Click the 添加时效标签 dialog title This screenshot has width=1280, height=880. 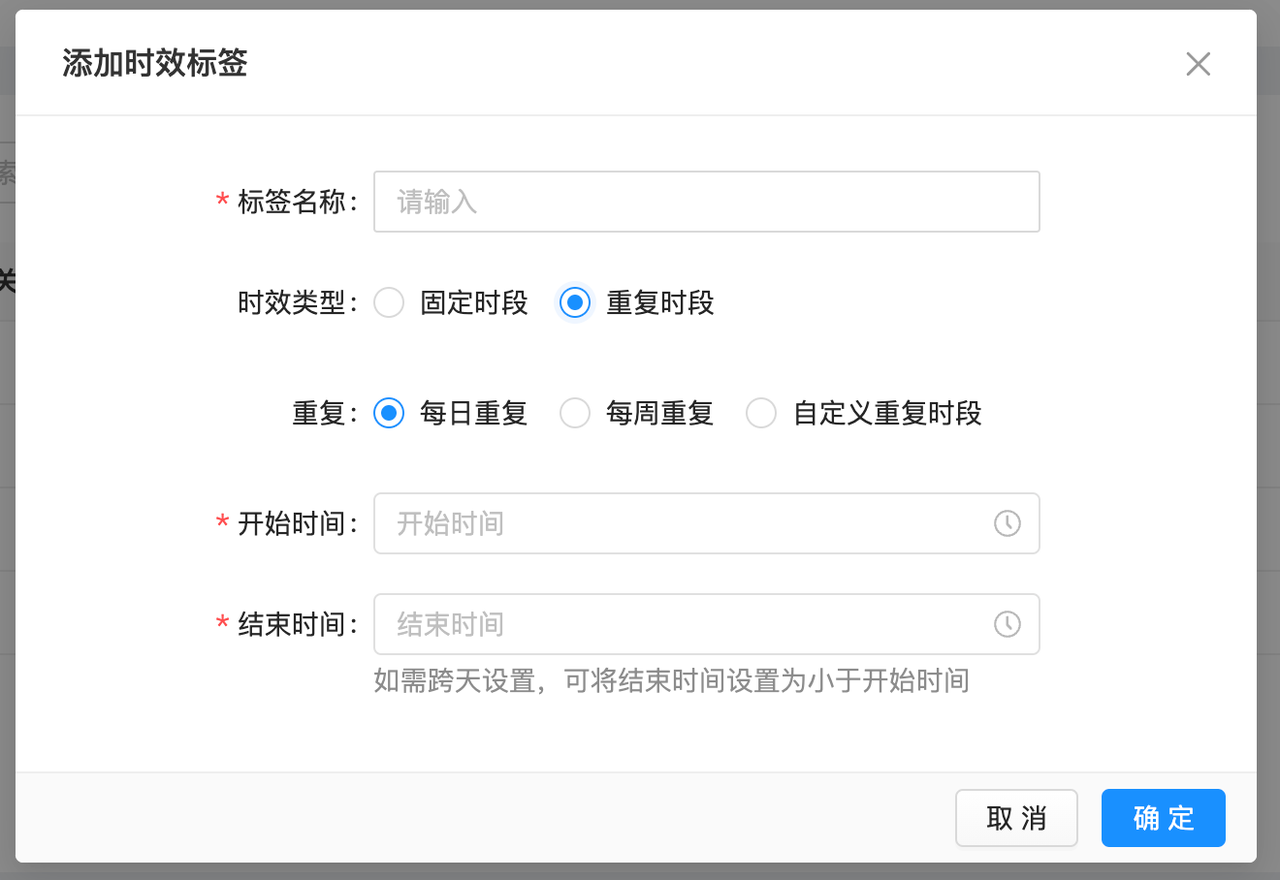click(155, 64)
